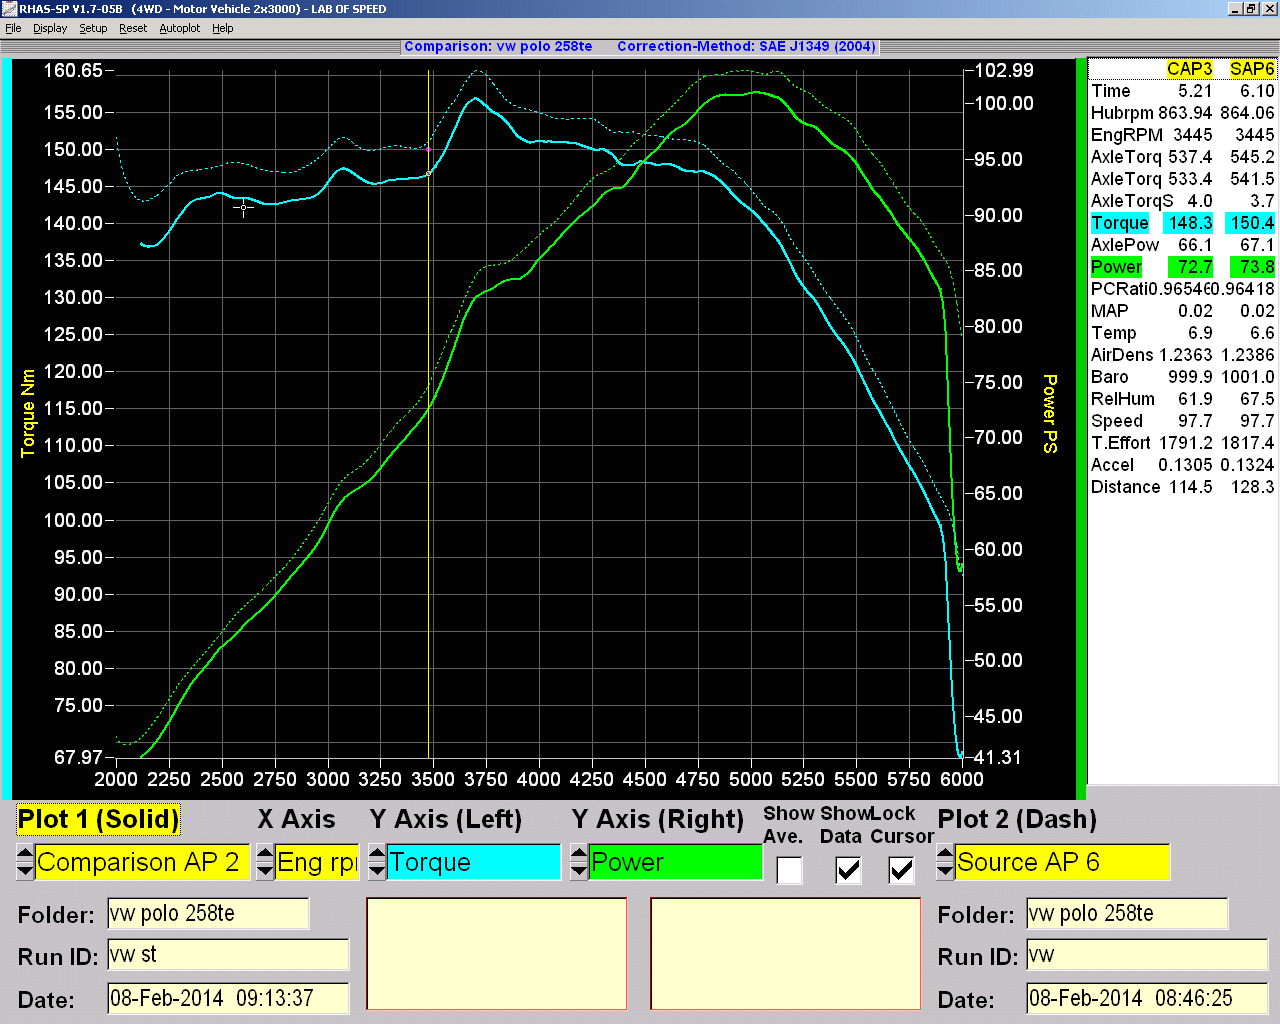The height and width of the screenshot is (1024, 1280).
Task: Open the Comparison AP 2 plot selector
Action: pyautogui.click(x=142, y=862)
